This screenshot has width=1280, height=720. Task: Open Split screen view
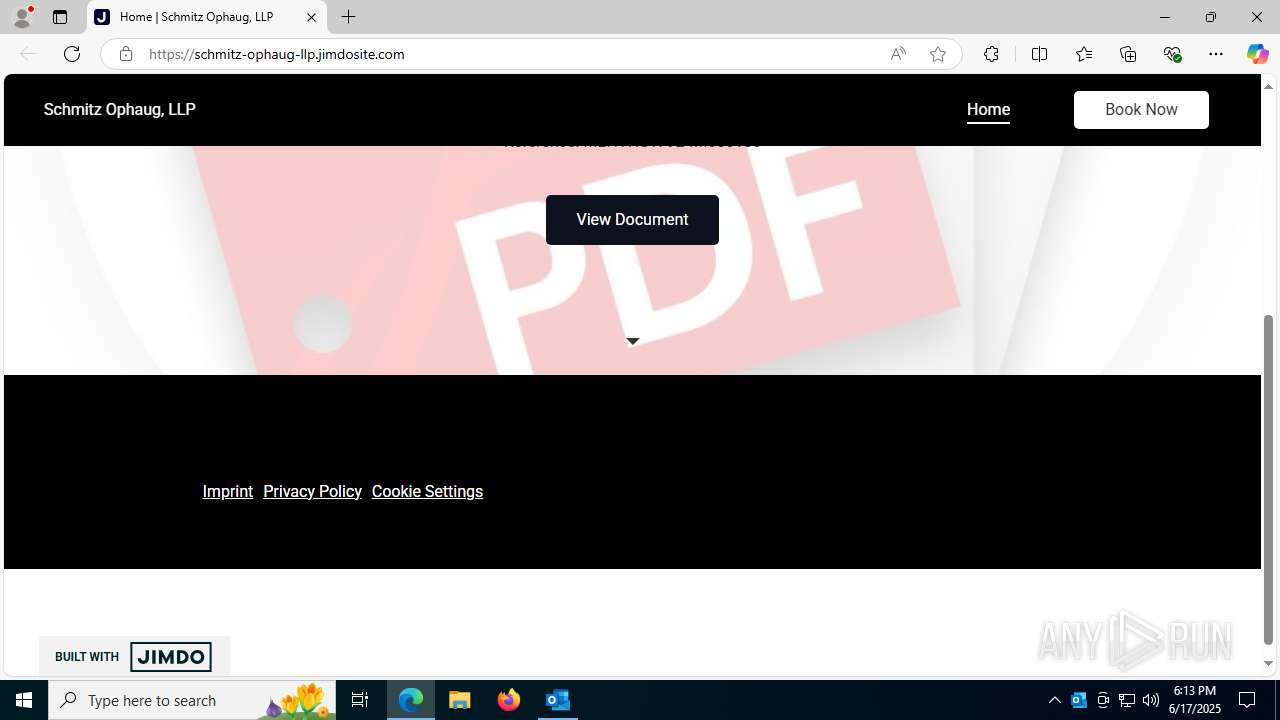pyautogui.click(x=1039, y=54)
